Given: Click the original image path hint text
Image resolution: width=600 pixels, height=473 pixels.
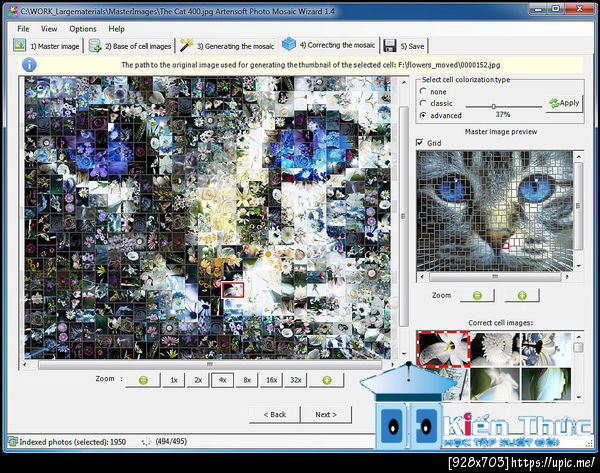Looking at the screenshot, I should (x=311, y=65).
